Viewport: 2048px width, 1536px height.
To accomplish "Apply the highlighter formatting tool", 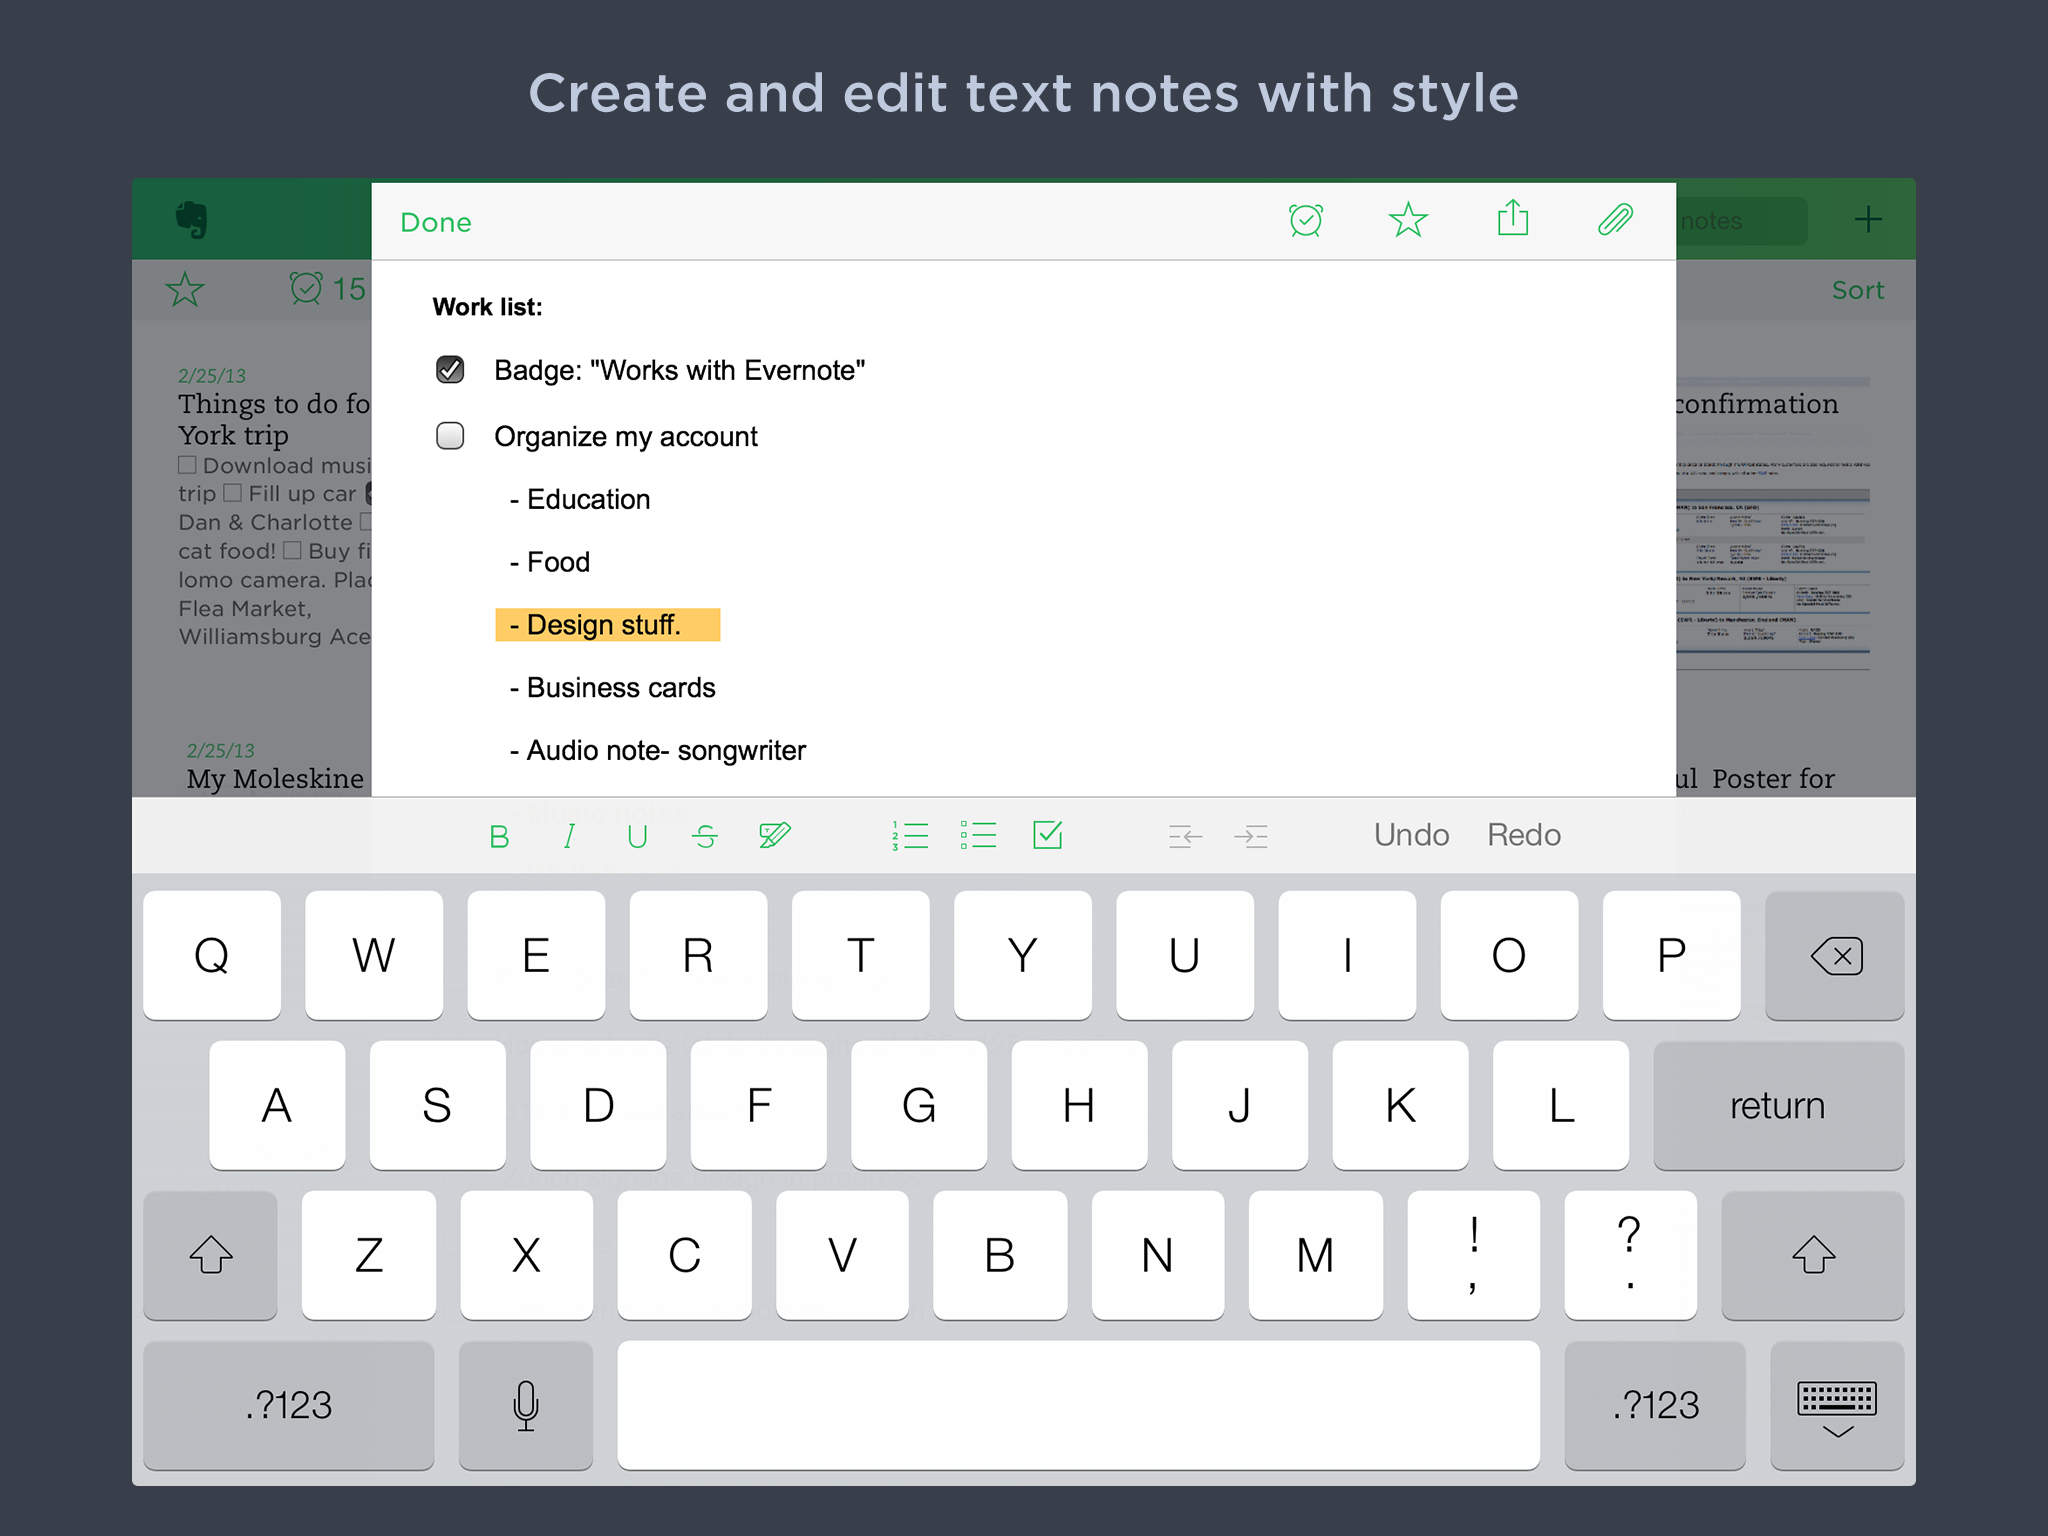I will point(774,835).
